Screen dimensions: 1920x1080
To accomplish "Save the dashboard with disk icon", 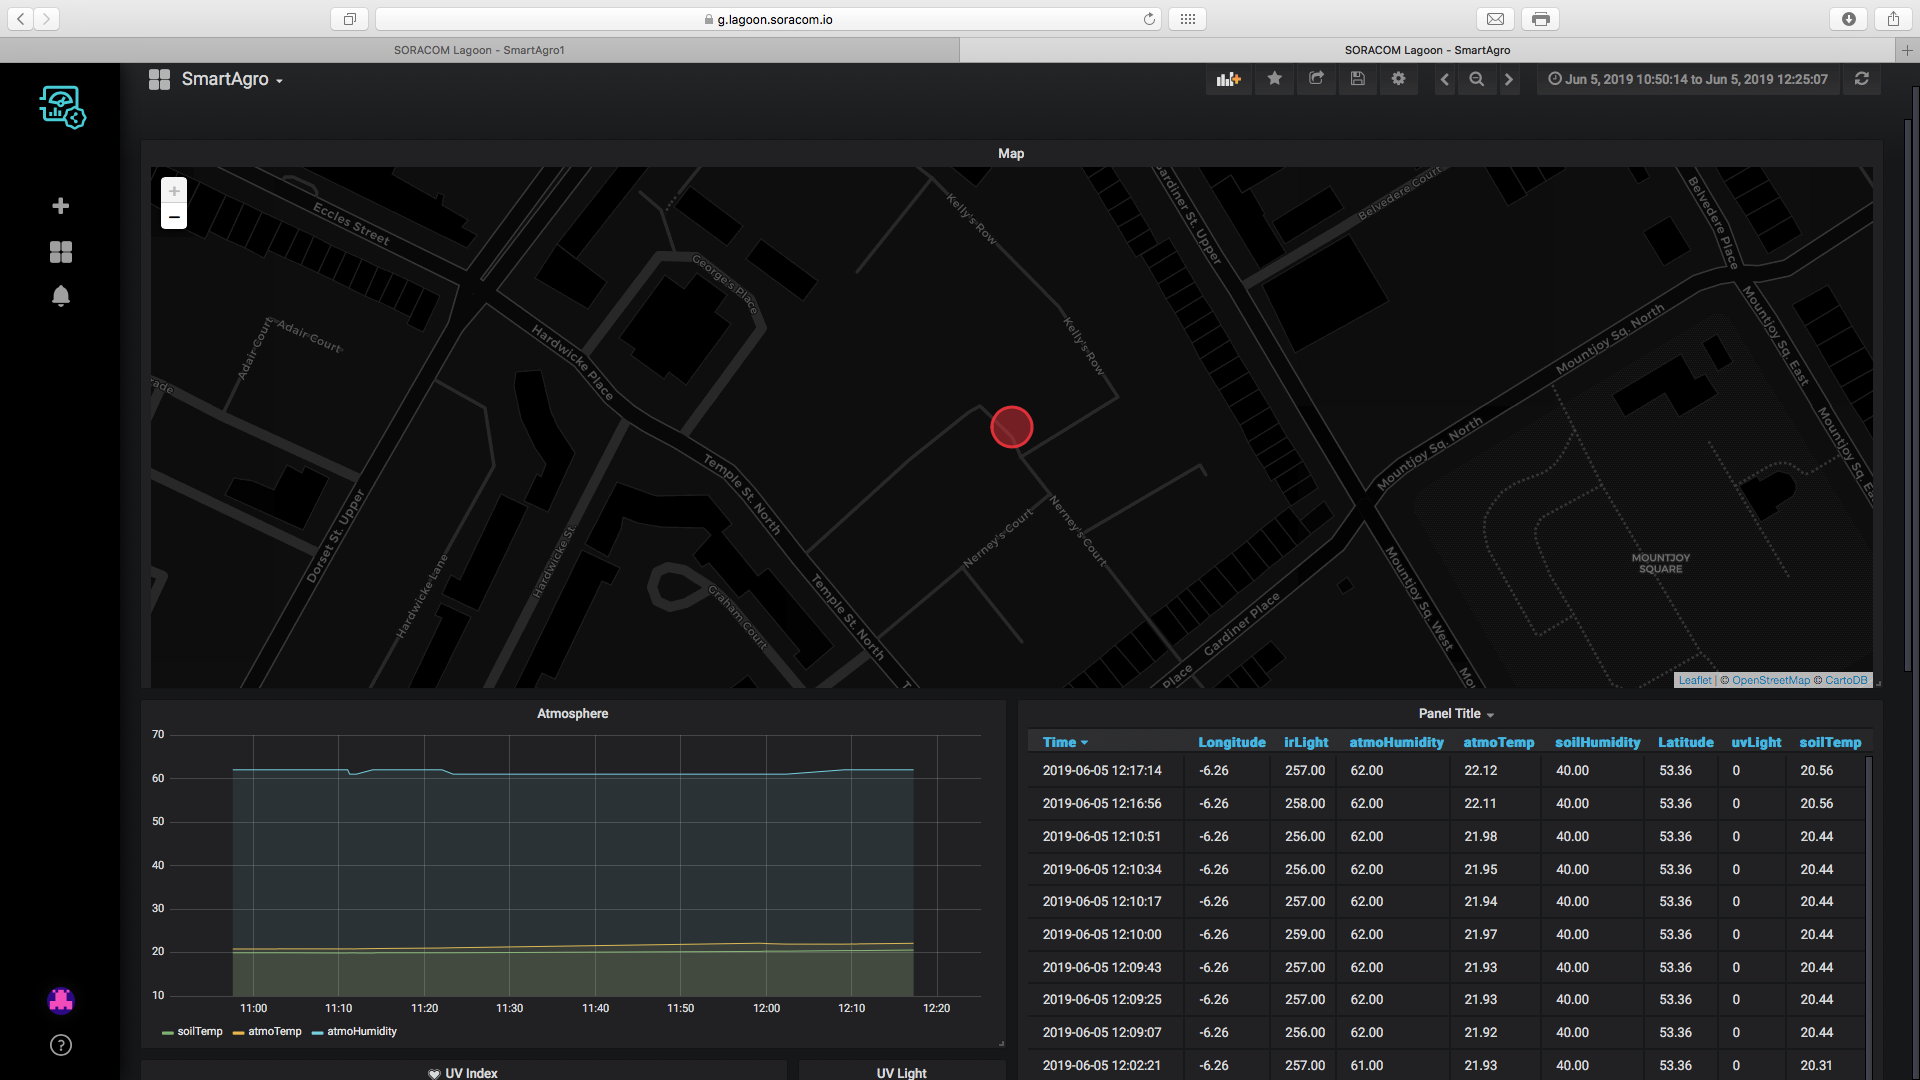I will click(1357, 79).
